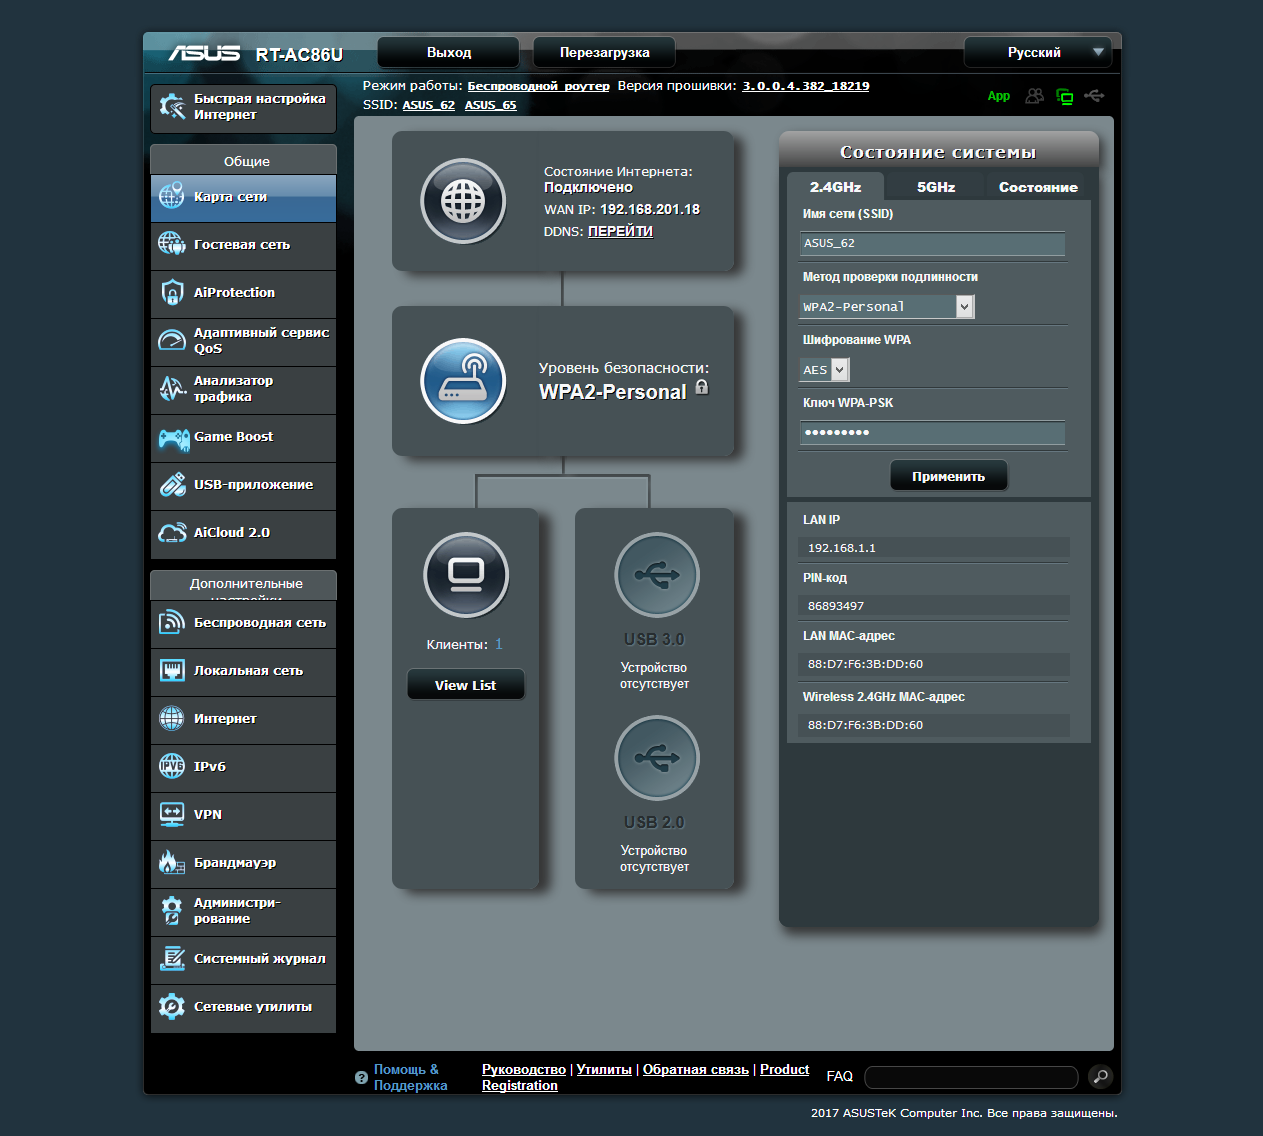This screenshot has width=1263, height=1136.
Task: Click the green network status icon
Action: click(x=1065, y=96)
